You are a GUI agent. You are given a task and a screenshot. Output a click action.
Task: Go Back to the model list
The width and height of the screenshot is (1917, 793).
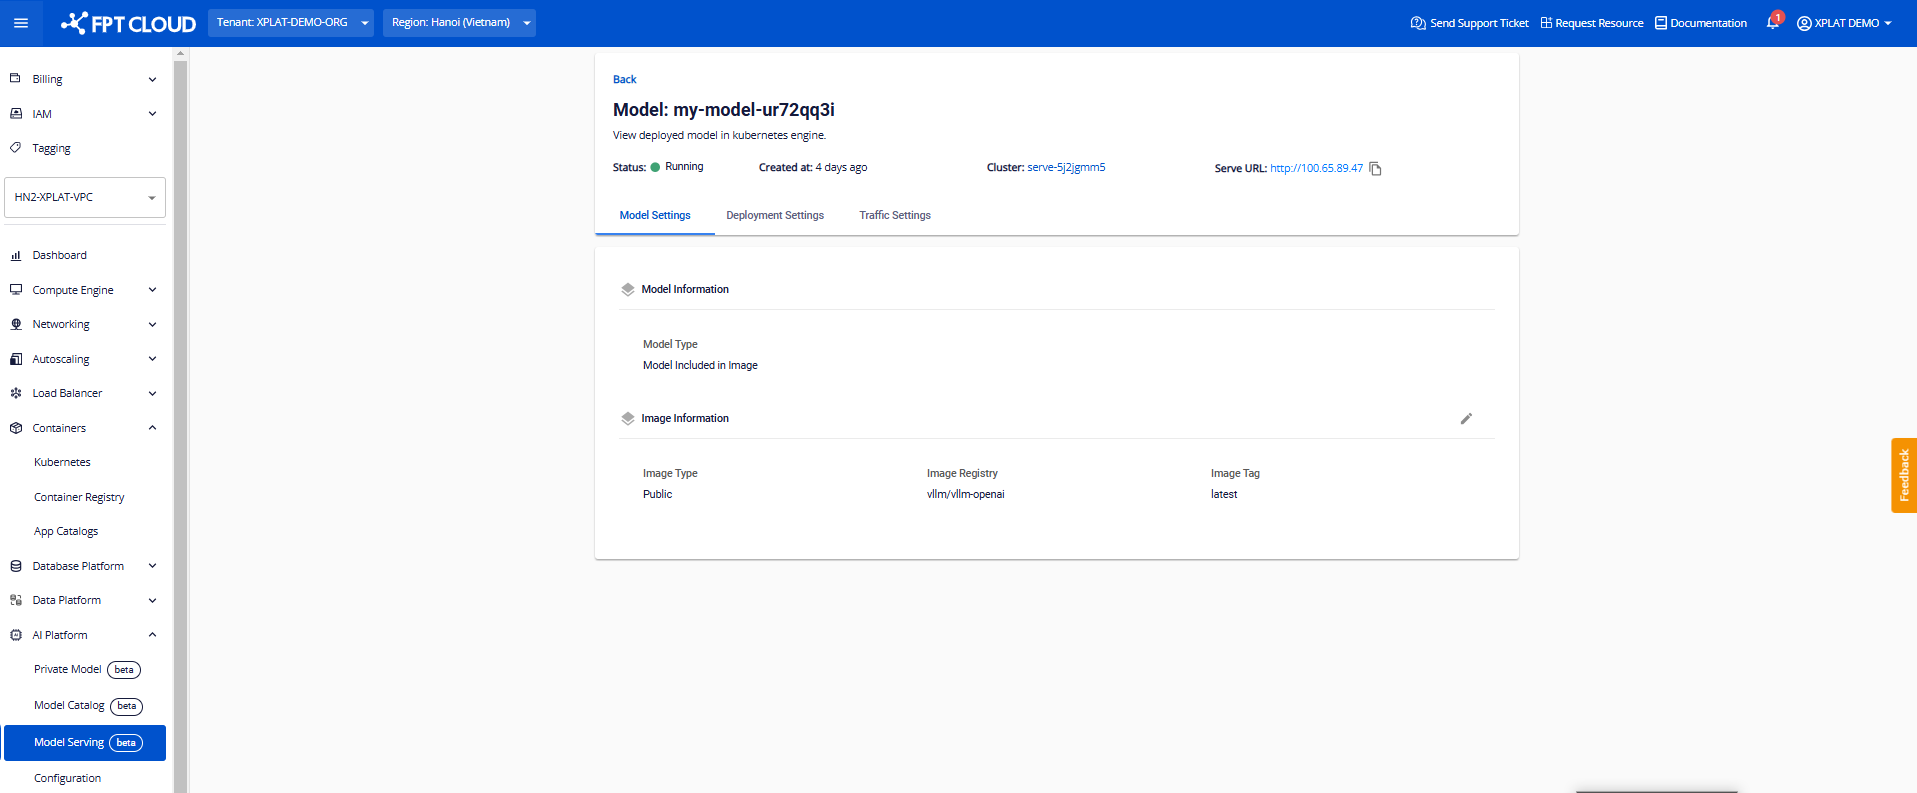tap(624, 79)
